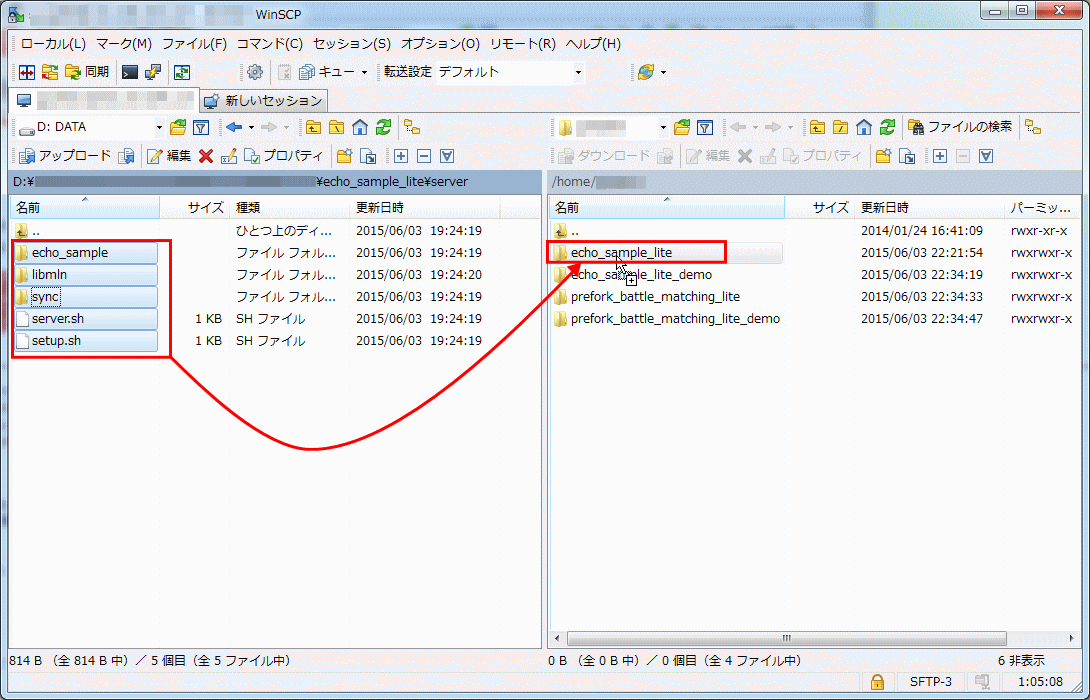
Task: Click the ファイルの検索 find files button
Action: coord(961,127)
